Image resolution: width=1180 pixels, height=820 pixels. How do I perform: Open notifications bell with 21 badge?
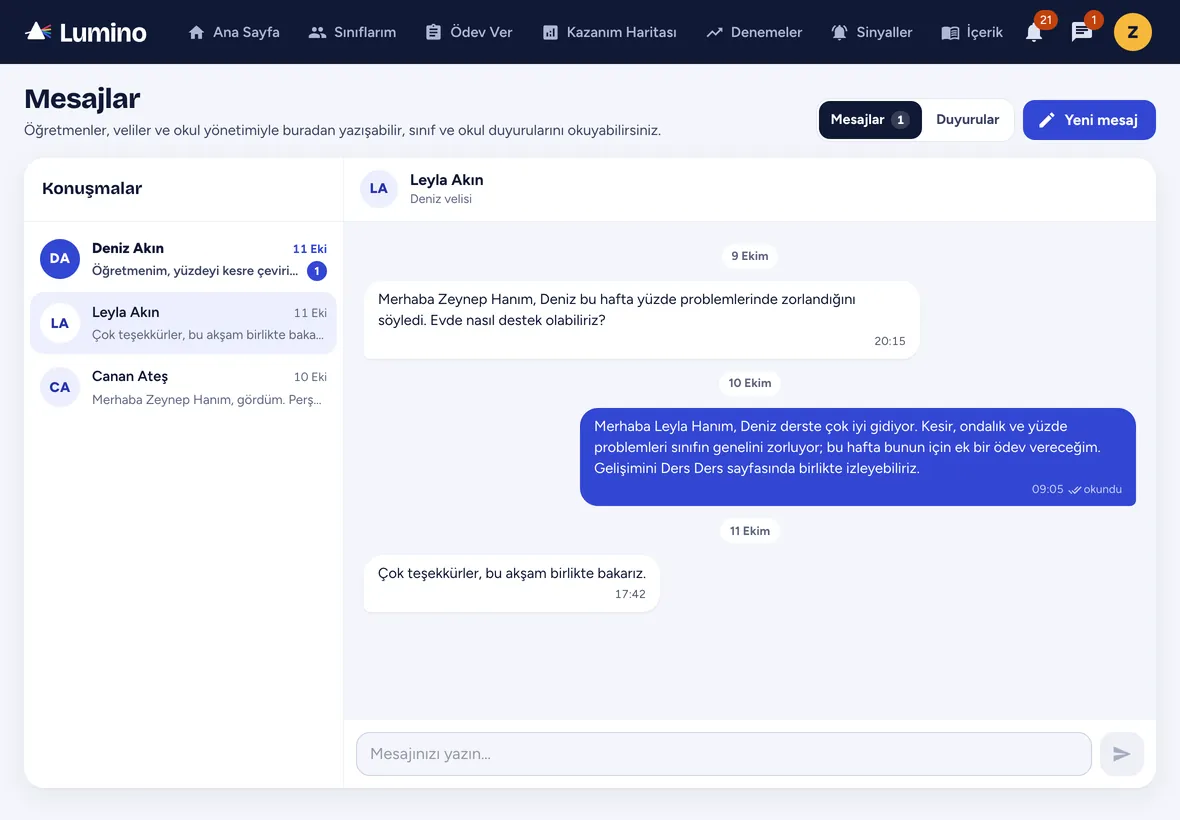(x=1034, y=32)
